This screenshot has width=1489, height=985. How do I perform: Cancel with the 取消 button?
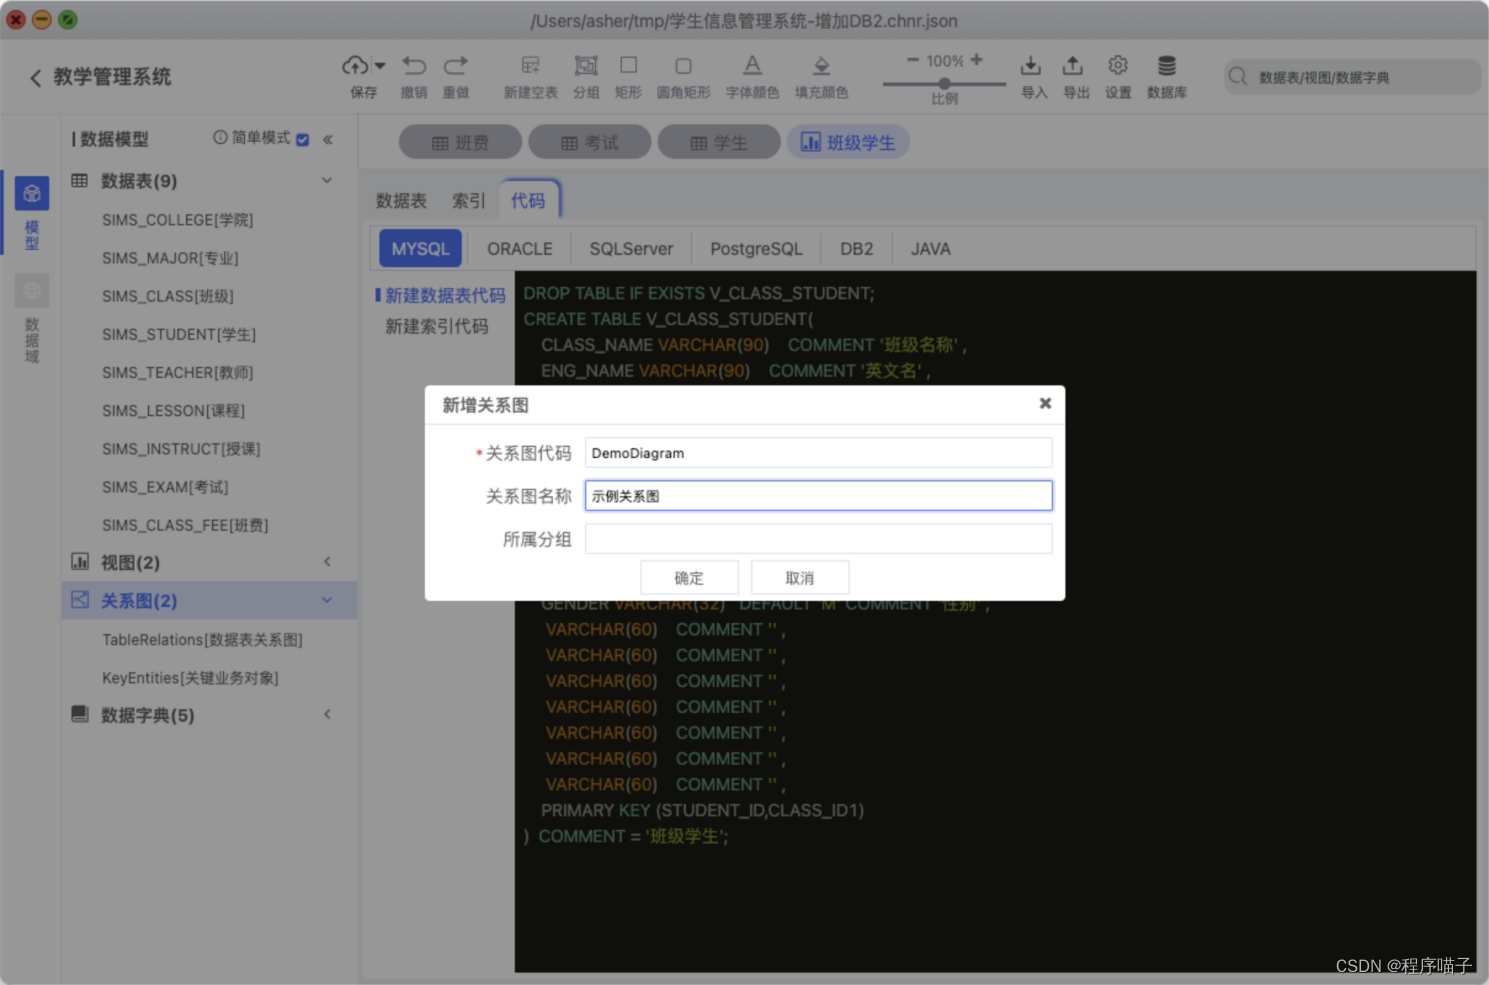(x=800, y=578)
